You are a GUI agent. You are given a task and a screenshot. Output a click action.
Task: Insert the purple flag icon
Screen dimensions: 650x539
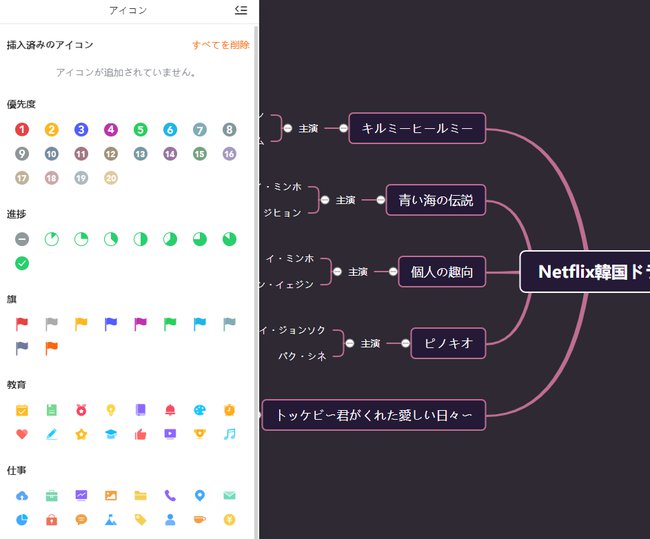coord(141,324)
